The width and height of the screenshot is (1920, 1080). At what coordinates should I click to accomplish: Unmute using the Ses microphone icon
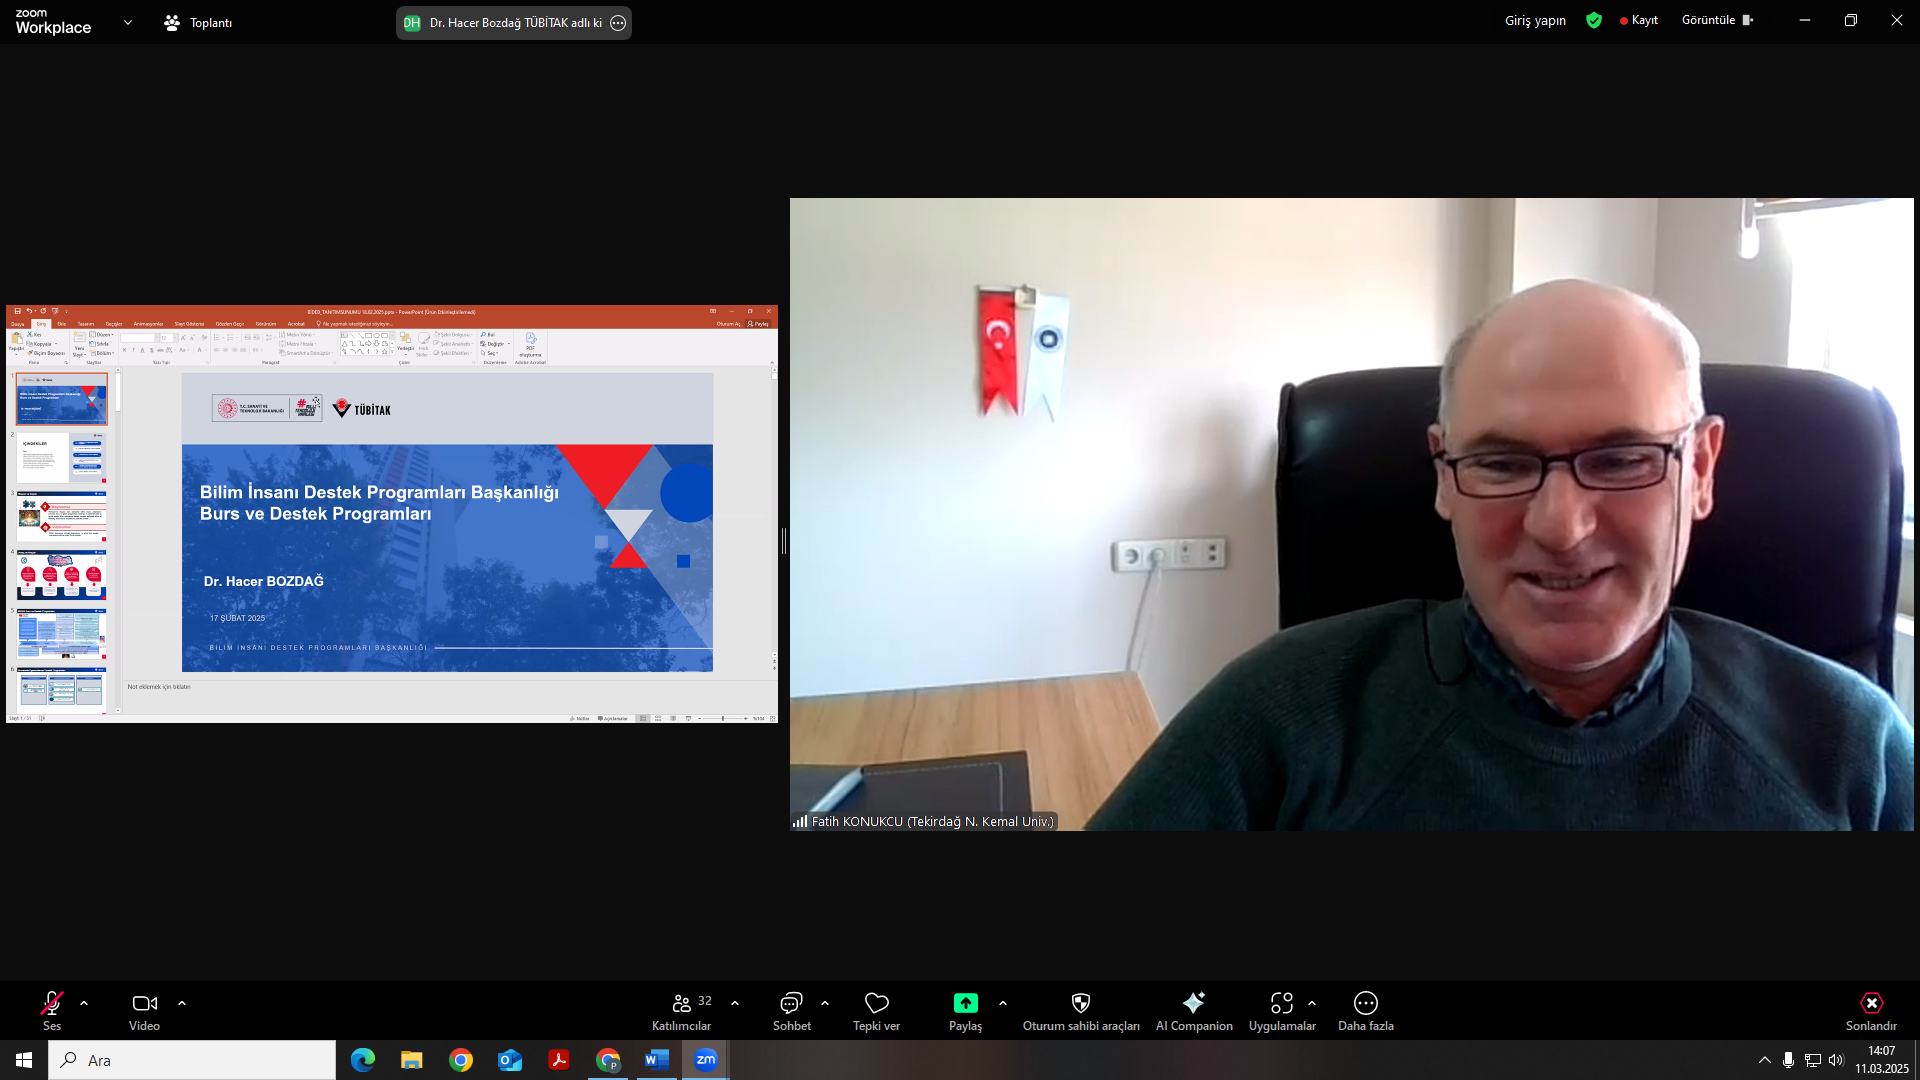click(x=52, y=1003)
